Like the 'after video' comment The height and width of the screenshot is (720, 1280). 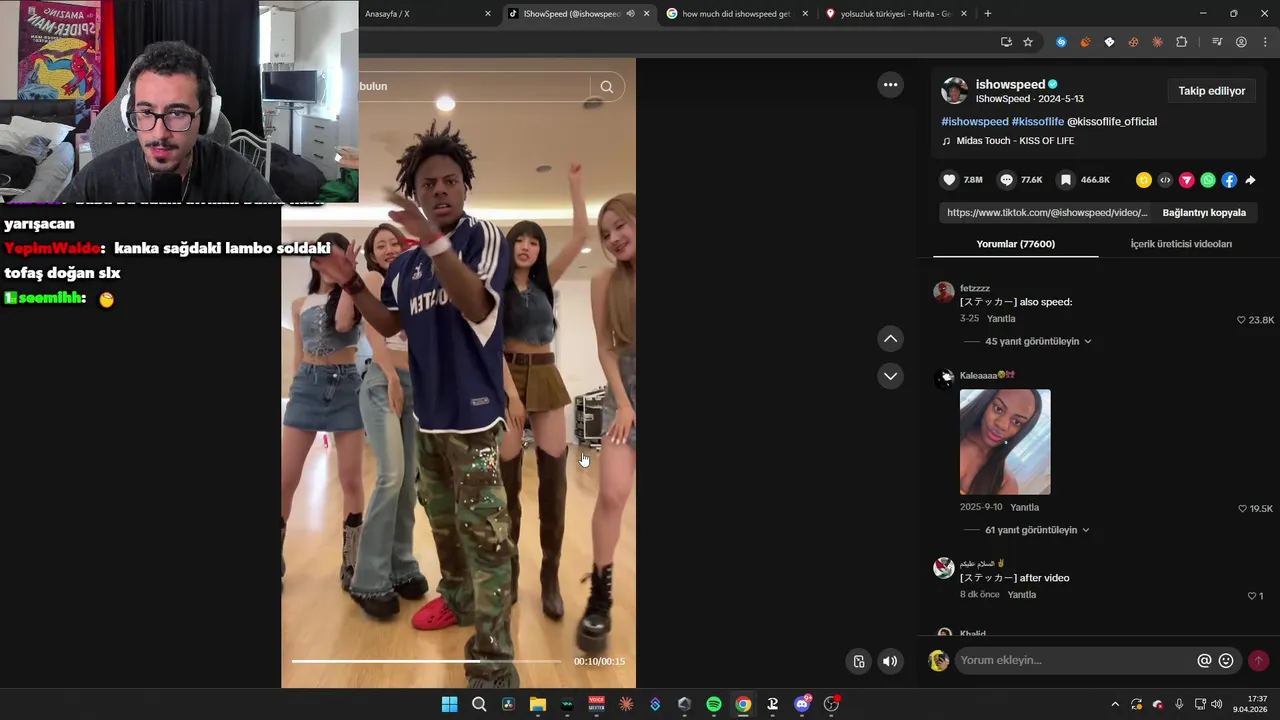pos(1251,596)
